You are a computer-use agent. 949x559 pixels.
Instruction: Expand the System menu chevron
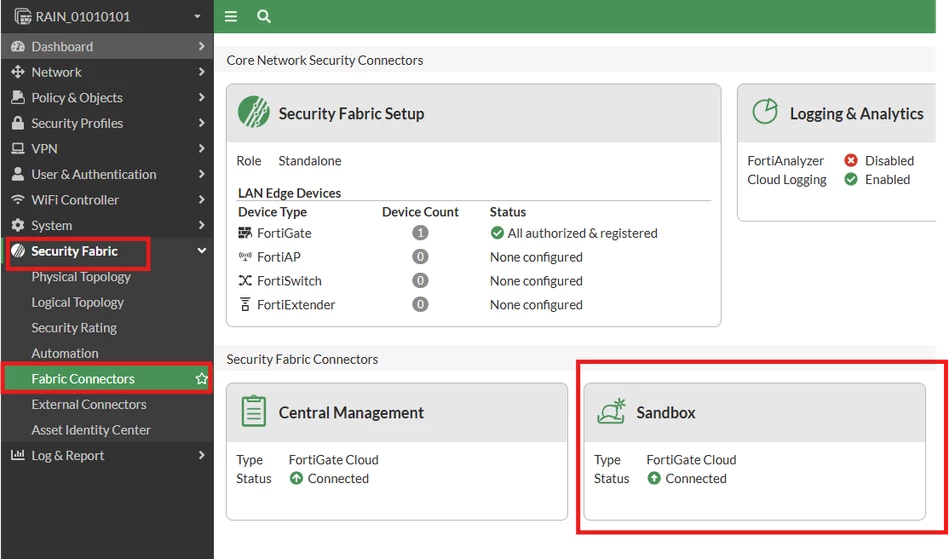(x=202, y=225)
